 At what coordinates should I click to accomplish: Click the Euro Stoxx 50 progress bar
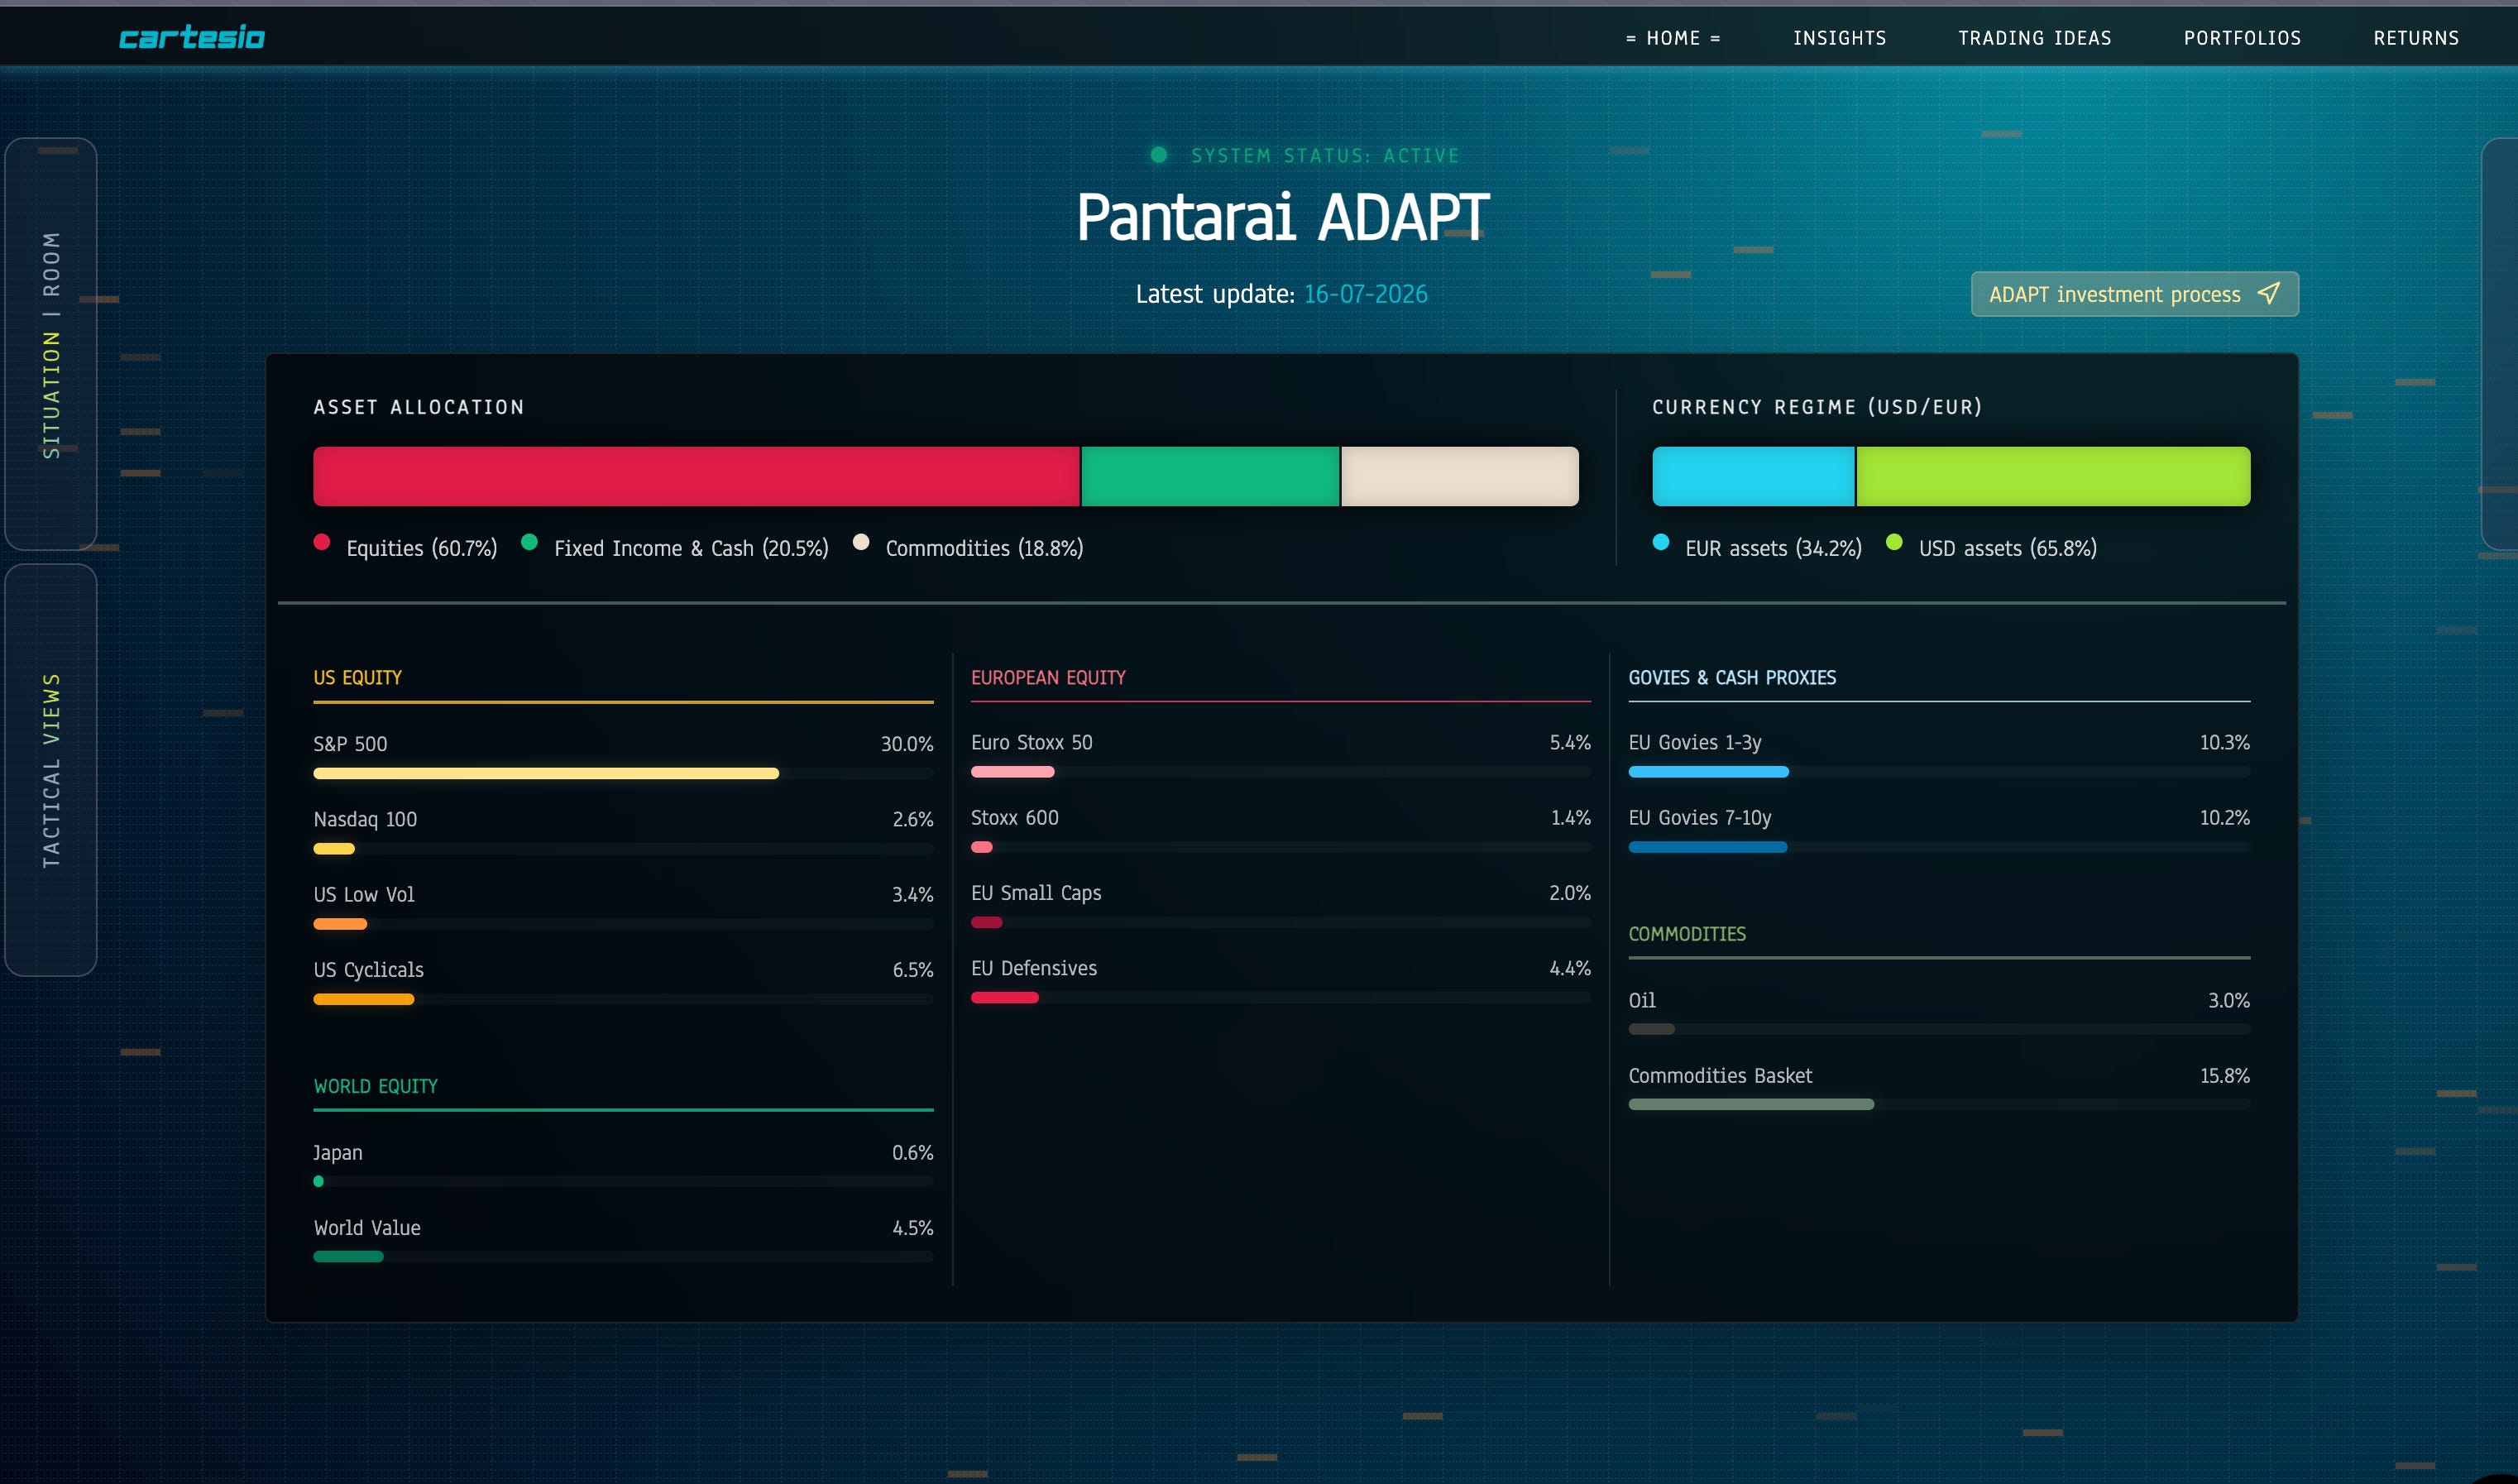tap(1280, 772)
